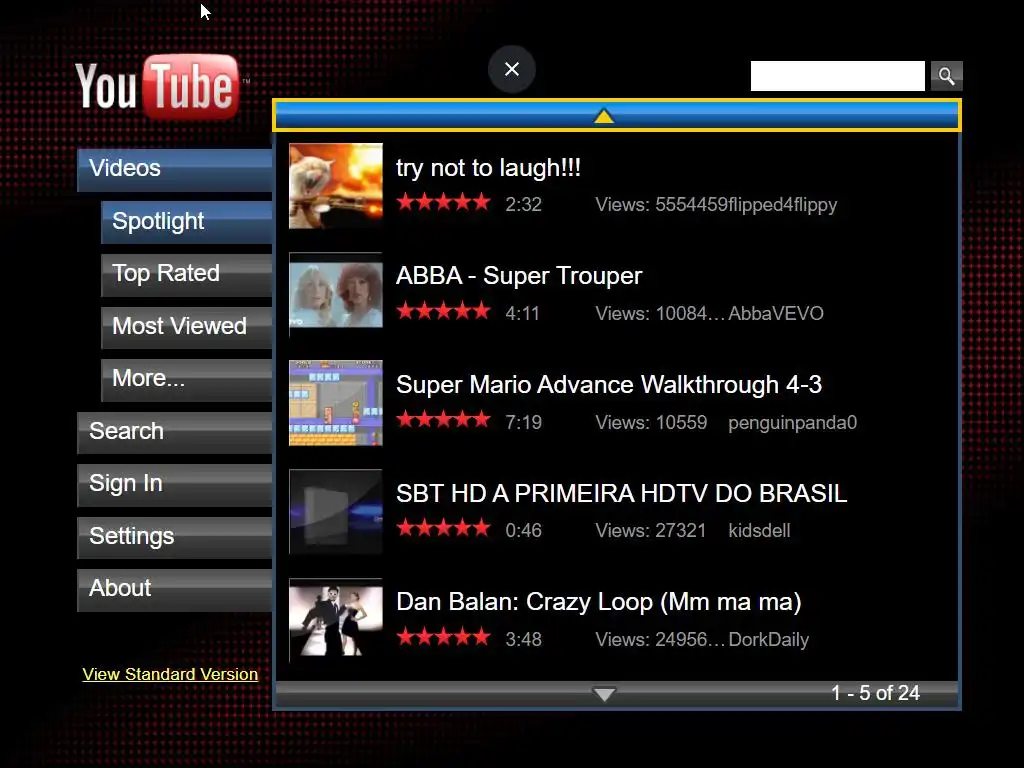Focus the search input field
Viewport: 1024px width, 768px height.
(x=837, y=76)
